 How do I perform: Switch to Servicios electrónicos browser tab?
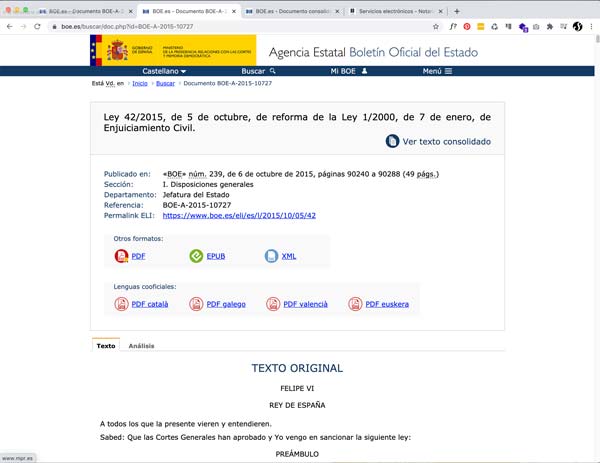[390, 10]
